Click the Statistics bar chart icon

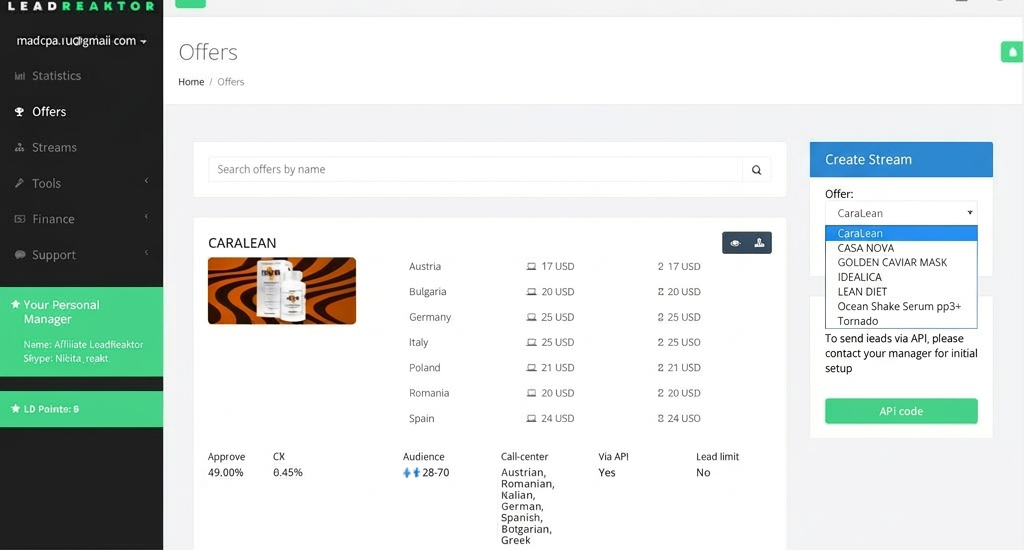20,76
